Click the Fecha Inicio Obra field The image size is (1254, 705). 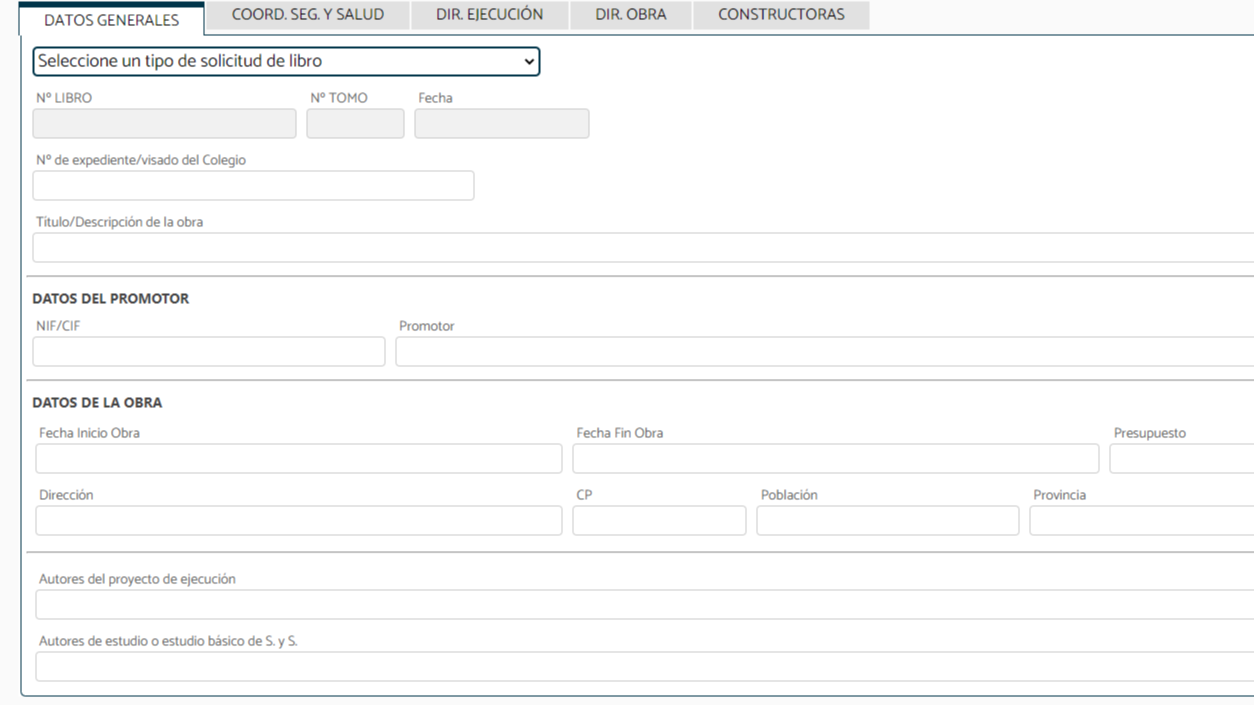[299, 459]
